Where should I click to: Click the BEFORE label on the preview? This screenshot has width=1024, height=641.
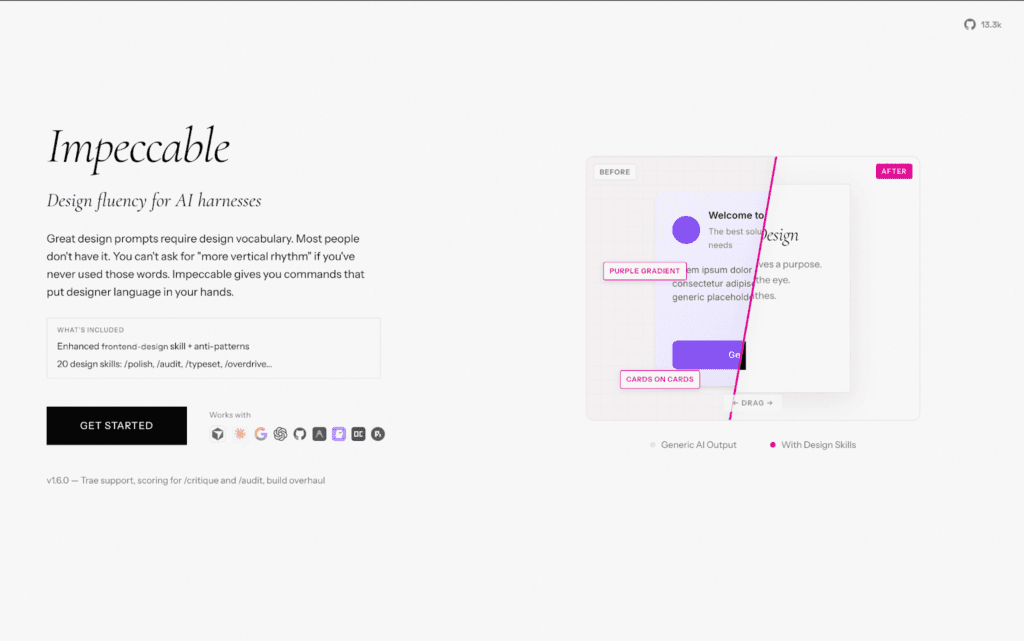tap(614, 172)
